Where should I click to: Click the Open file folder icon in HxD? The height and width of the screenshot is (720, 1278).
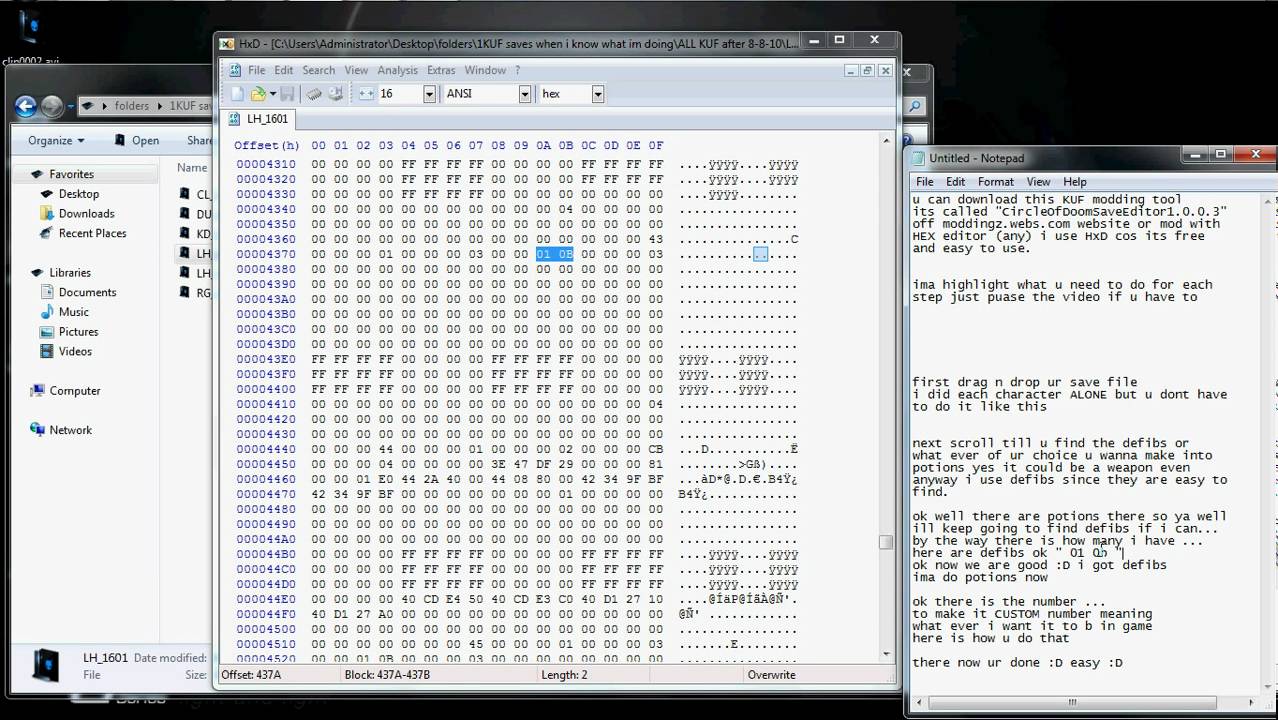[258, 93]
